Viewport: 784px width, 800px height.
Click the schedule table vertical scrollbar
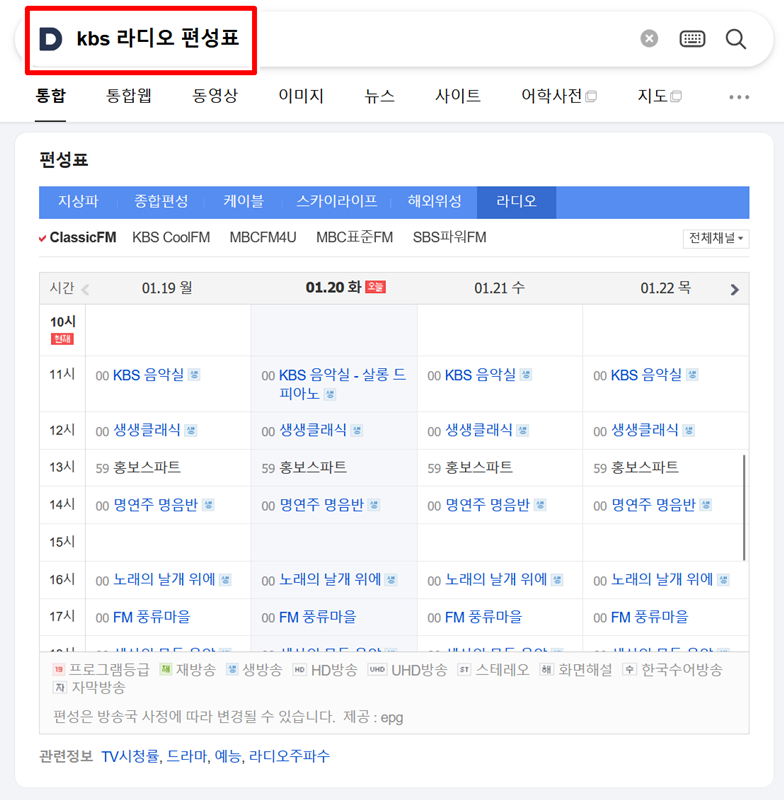pyautogui.click(x=744, y=508)
